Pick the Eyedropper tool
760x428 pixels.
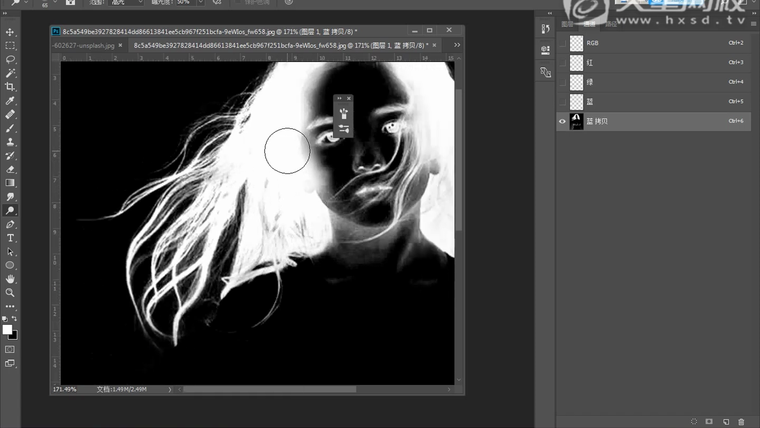[x=10, y=101]
